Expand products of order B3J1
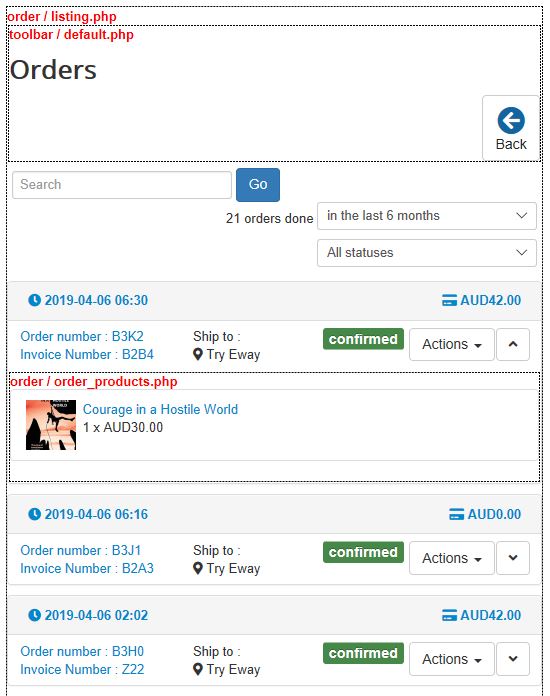Viewport: 550px width, 696px height. coord(513,558)
